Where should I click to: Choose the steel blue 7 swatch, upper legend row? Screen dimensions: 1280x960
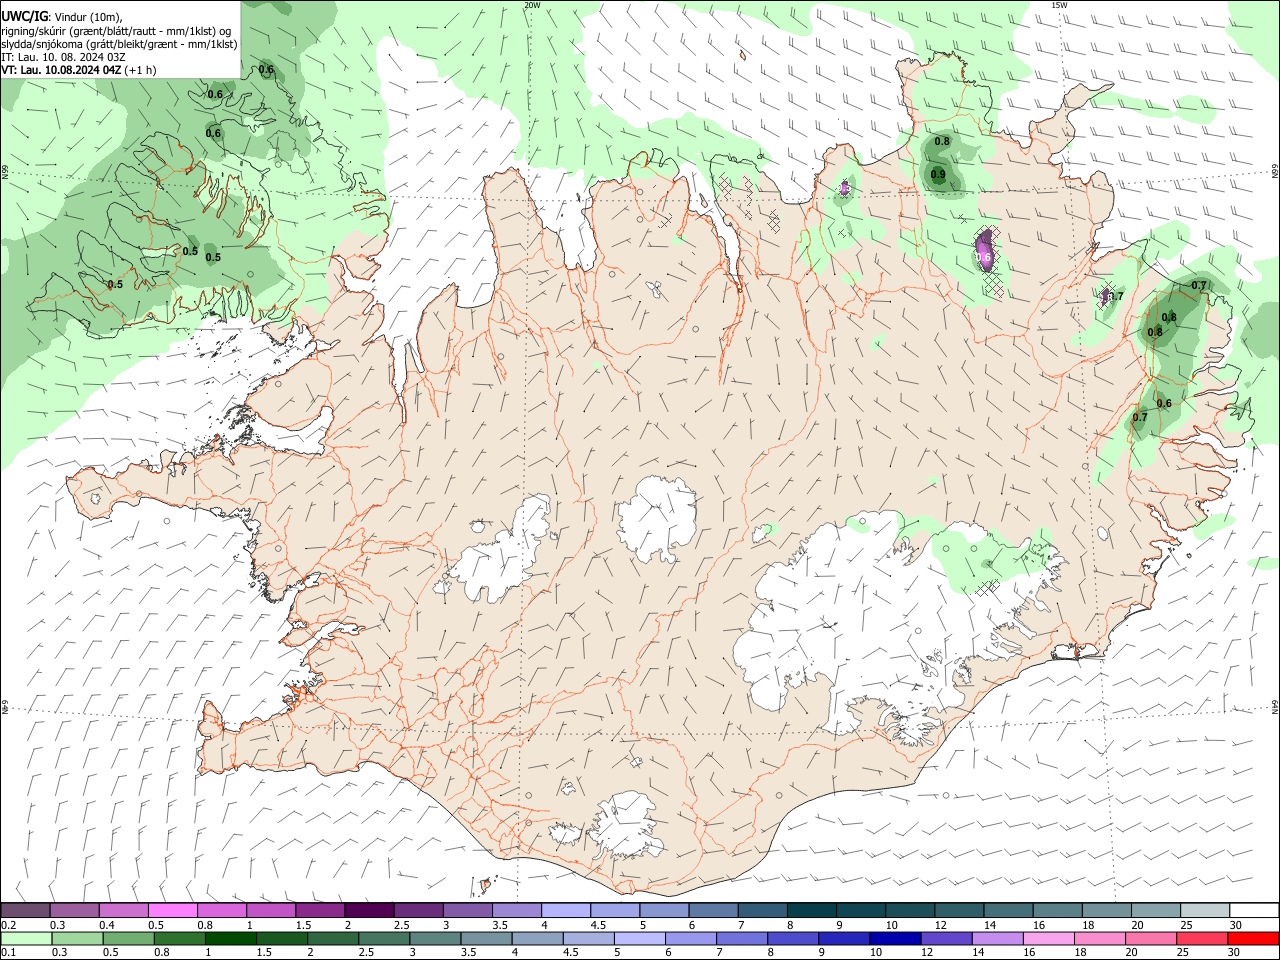click(762, 911)
